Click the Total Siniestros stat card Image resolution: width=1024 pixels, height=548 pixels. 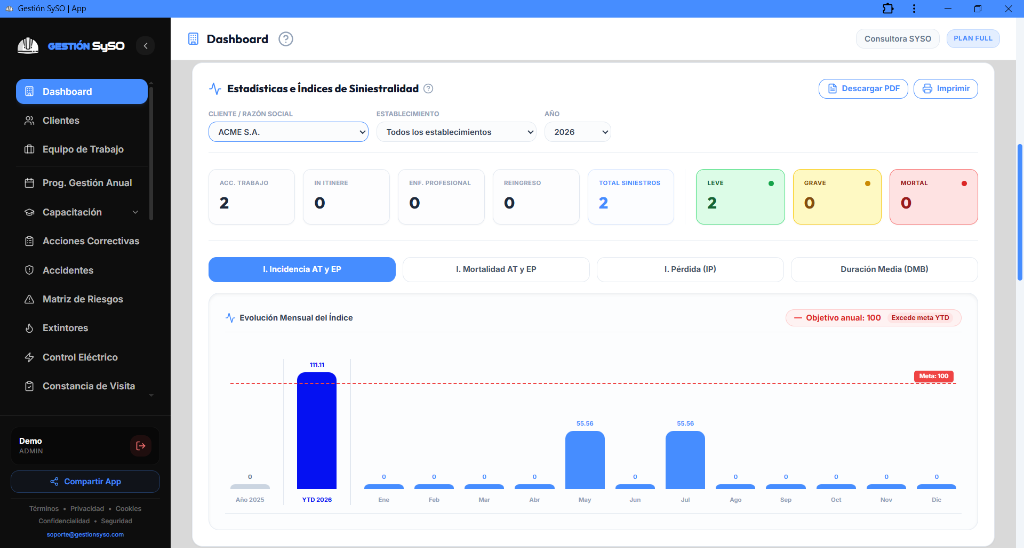tap(630, 197)
